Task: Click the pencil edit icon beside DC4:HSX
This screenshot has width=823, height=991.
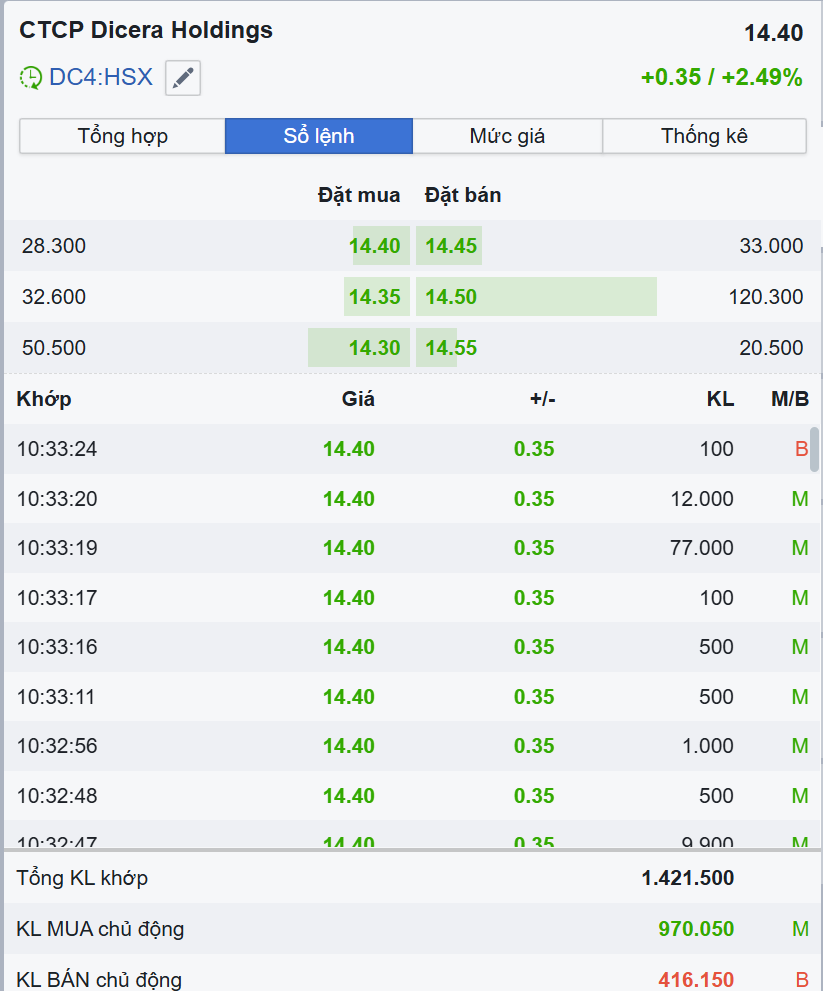Action: click(x=183, y=78)
